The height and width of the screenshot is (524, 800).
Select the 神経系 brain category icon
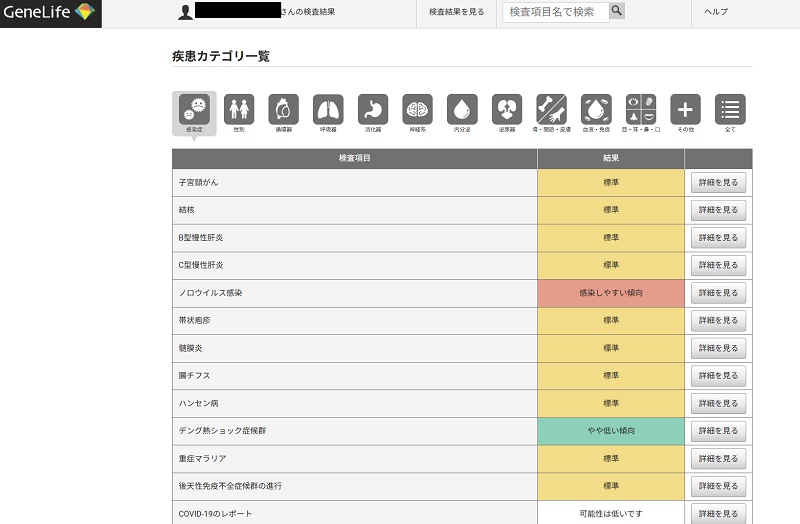[x=417, y=110]
